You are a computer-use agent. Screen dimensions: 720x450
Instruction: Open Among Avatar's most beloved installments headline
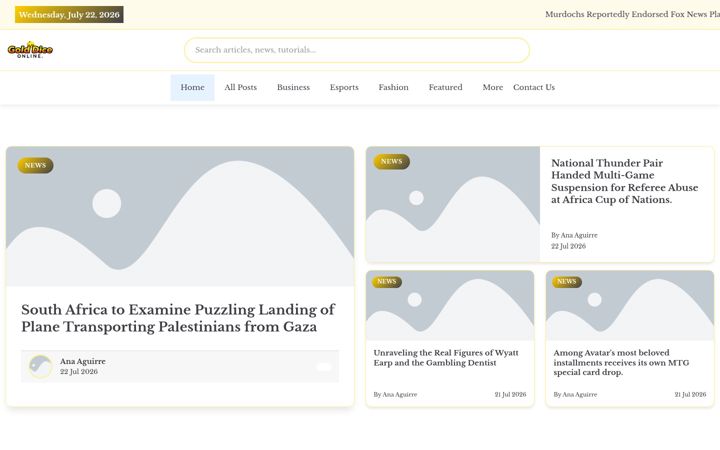tap(621, 362)
